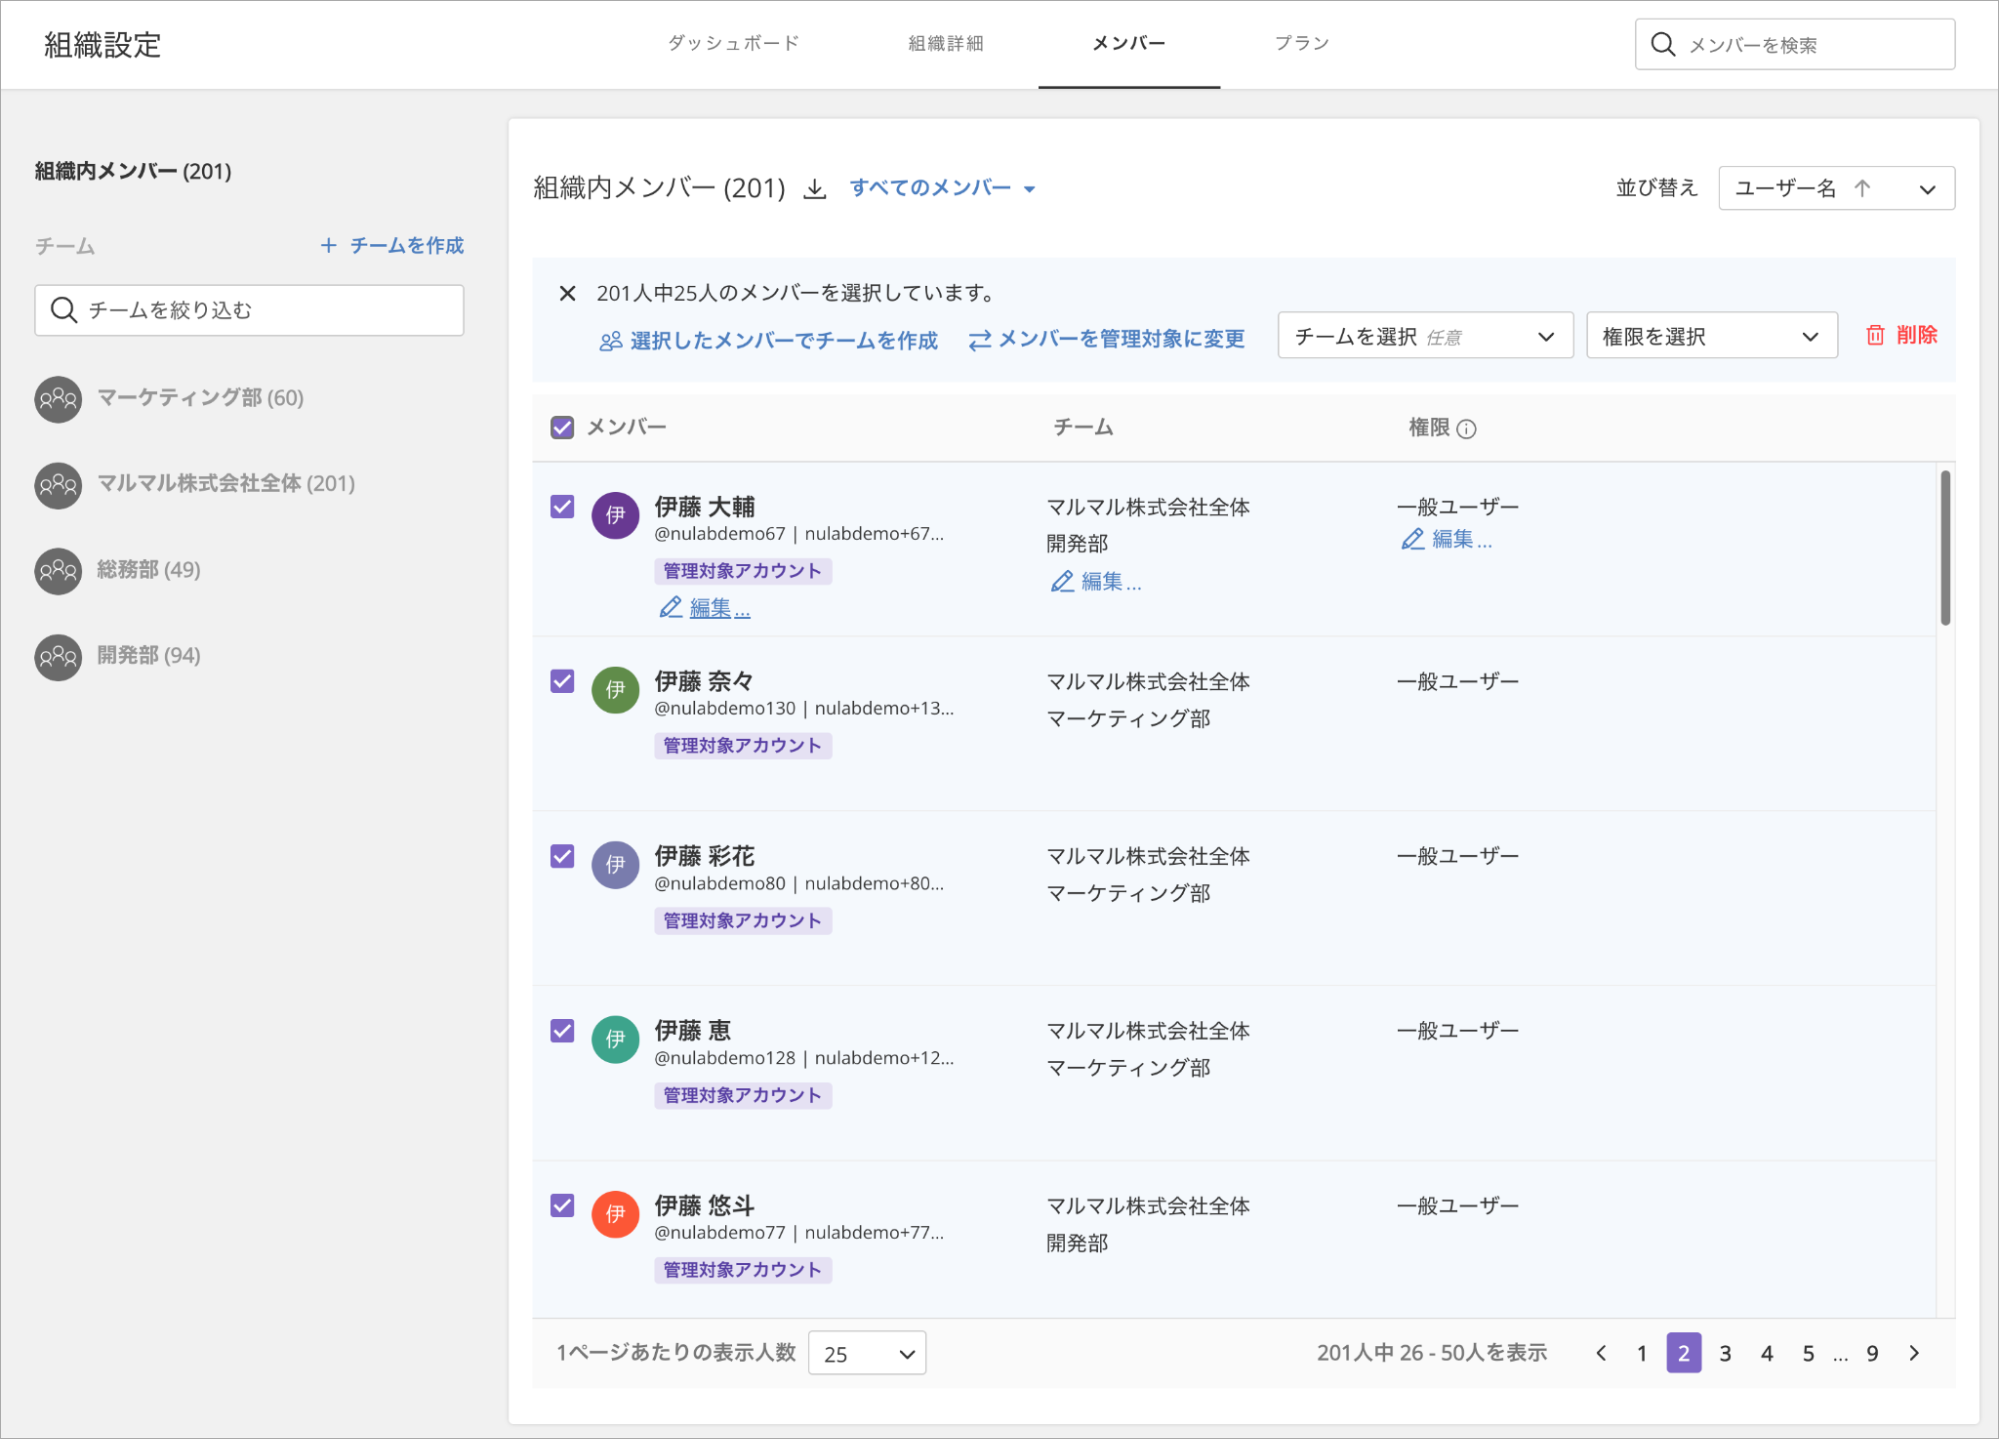Click the download member list icon
1999x1439 pixels.
click(815, 189)
